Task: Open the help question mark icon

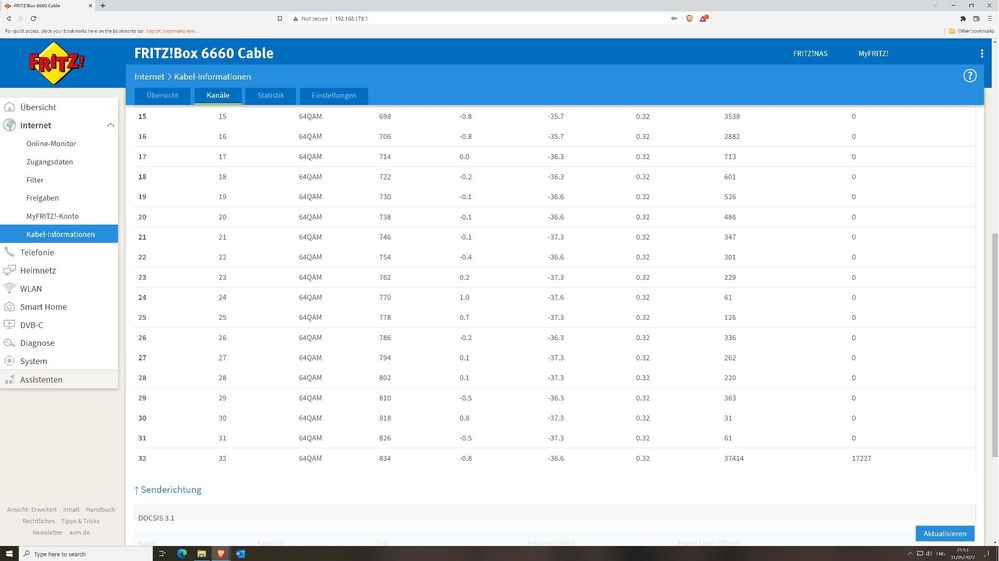Action: pos(970,76)
